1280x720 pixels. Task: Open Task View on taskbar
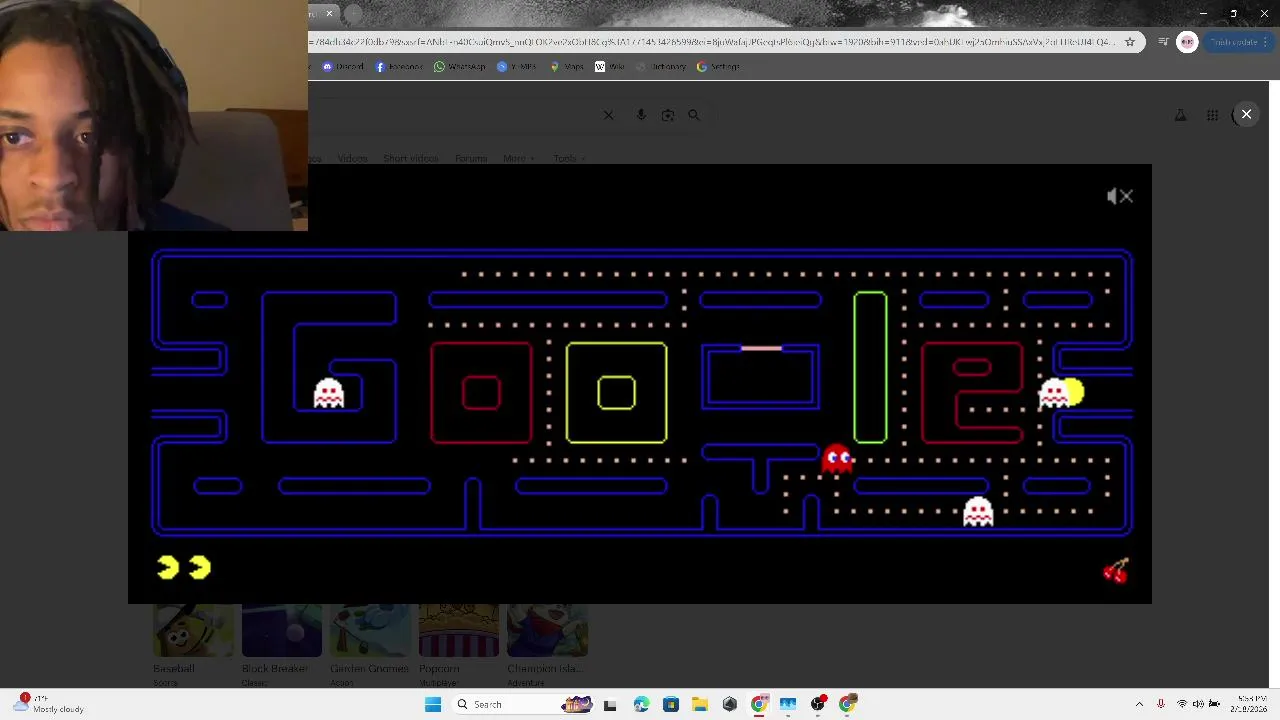pyautogui.click(x=610, y=704)
